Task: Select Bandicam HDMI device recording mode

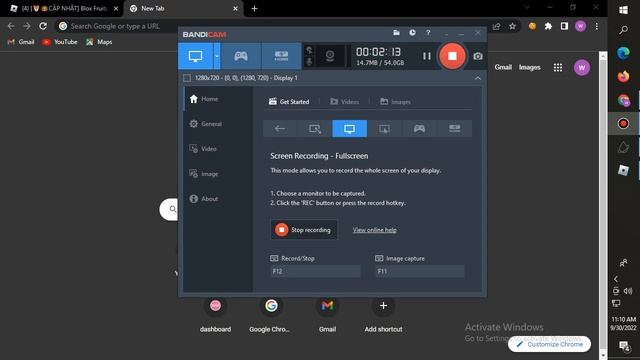Action: 281,56
